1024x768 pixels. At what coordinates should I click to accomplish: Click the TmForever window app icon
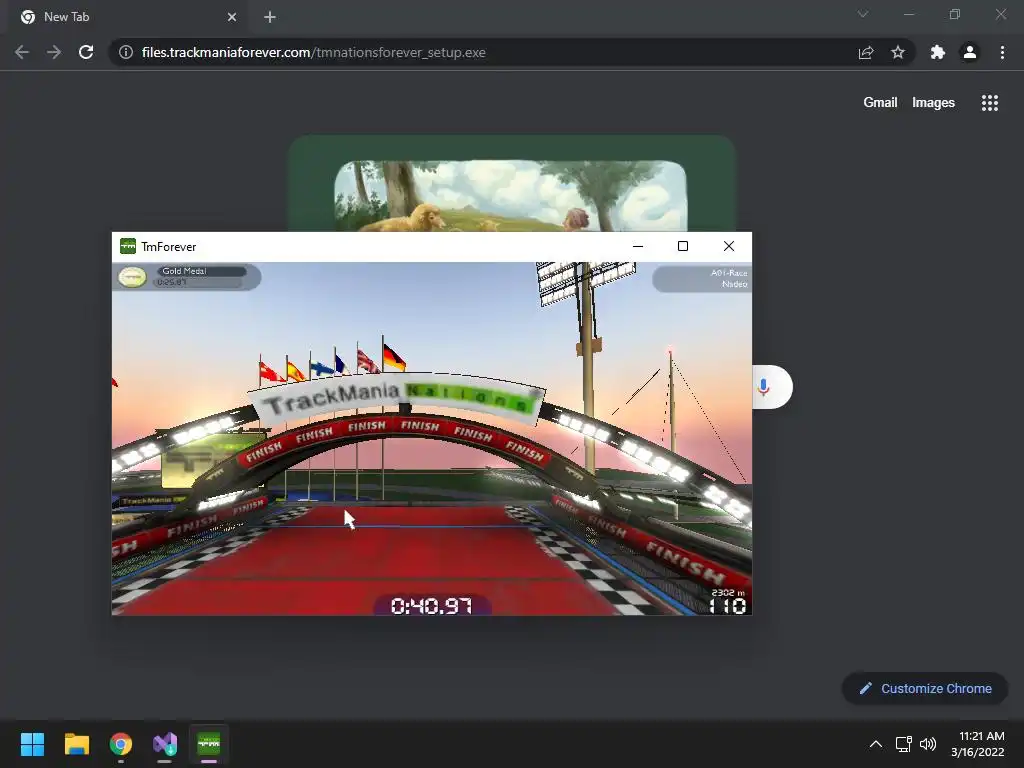click(128, 246)
